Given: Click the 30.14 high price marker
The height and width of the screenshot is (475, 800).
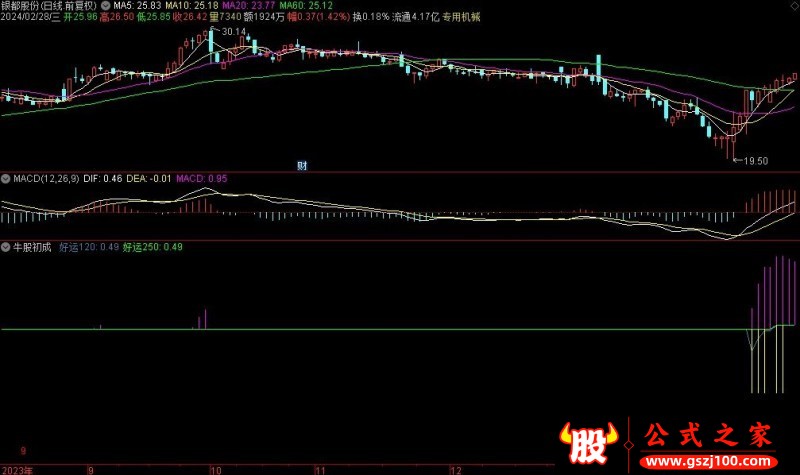Looking at the screenshot, I should coord(232,32).
